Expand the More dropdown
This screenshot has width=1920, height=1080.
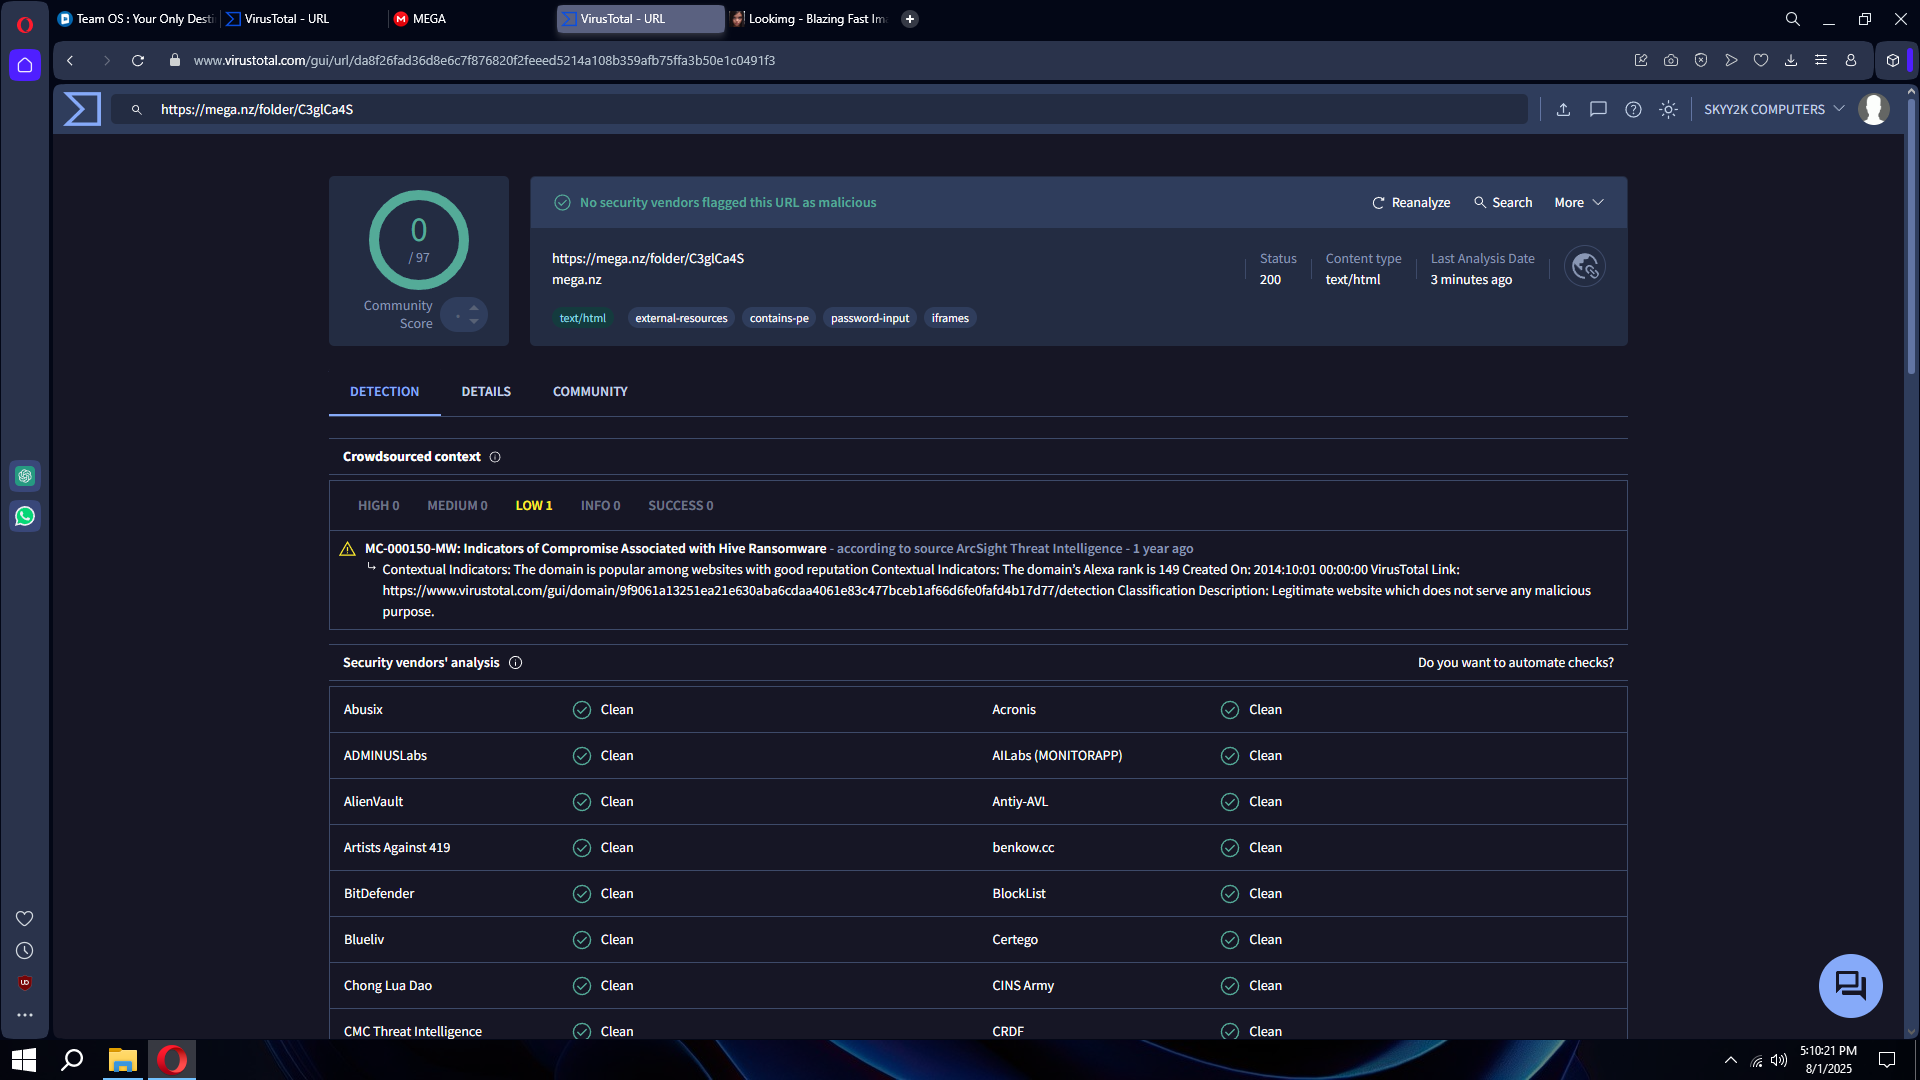tap(1579, 203)
